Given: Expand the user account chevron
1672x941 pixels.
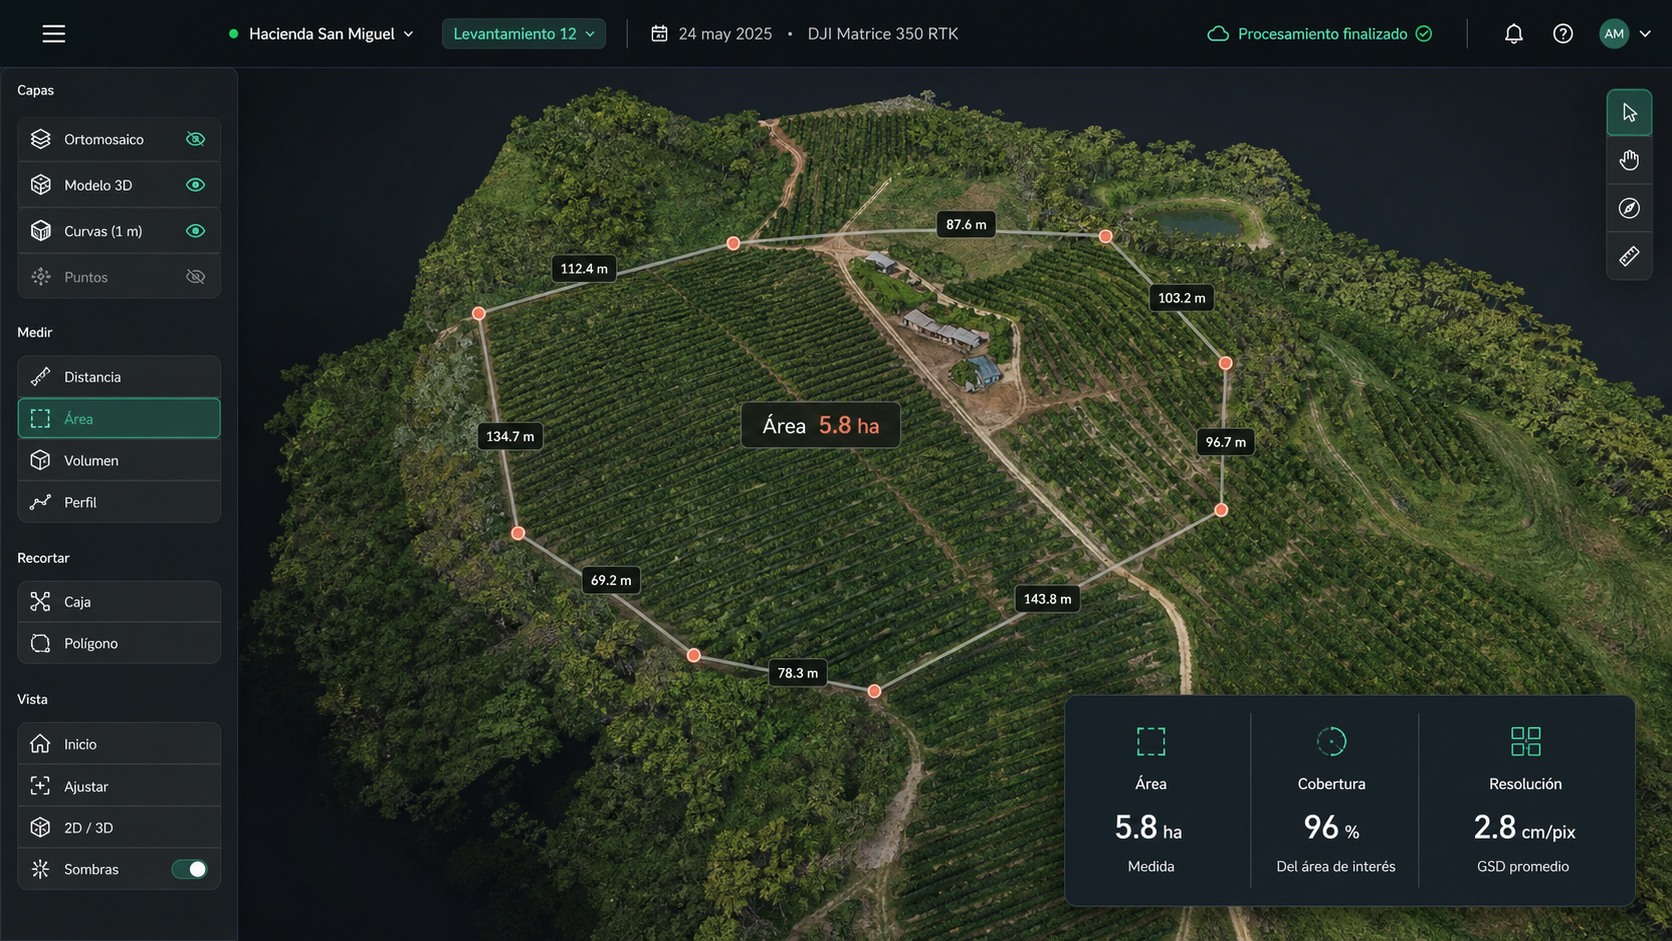Looking at the screenshot, I should [x=1645, y=34].
